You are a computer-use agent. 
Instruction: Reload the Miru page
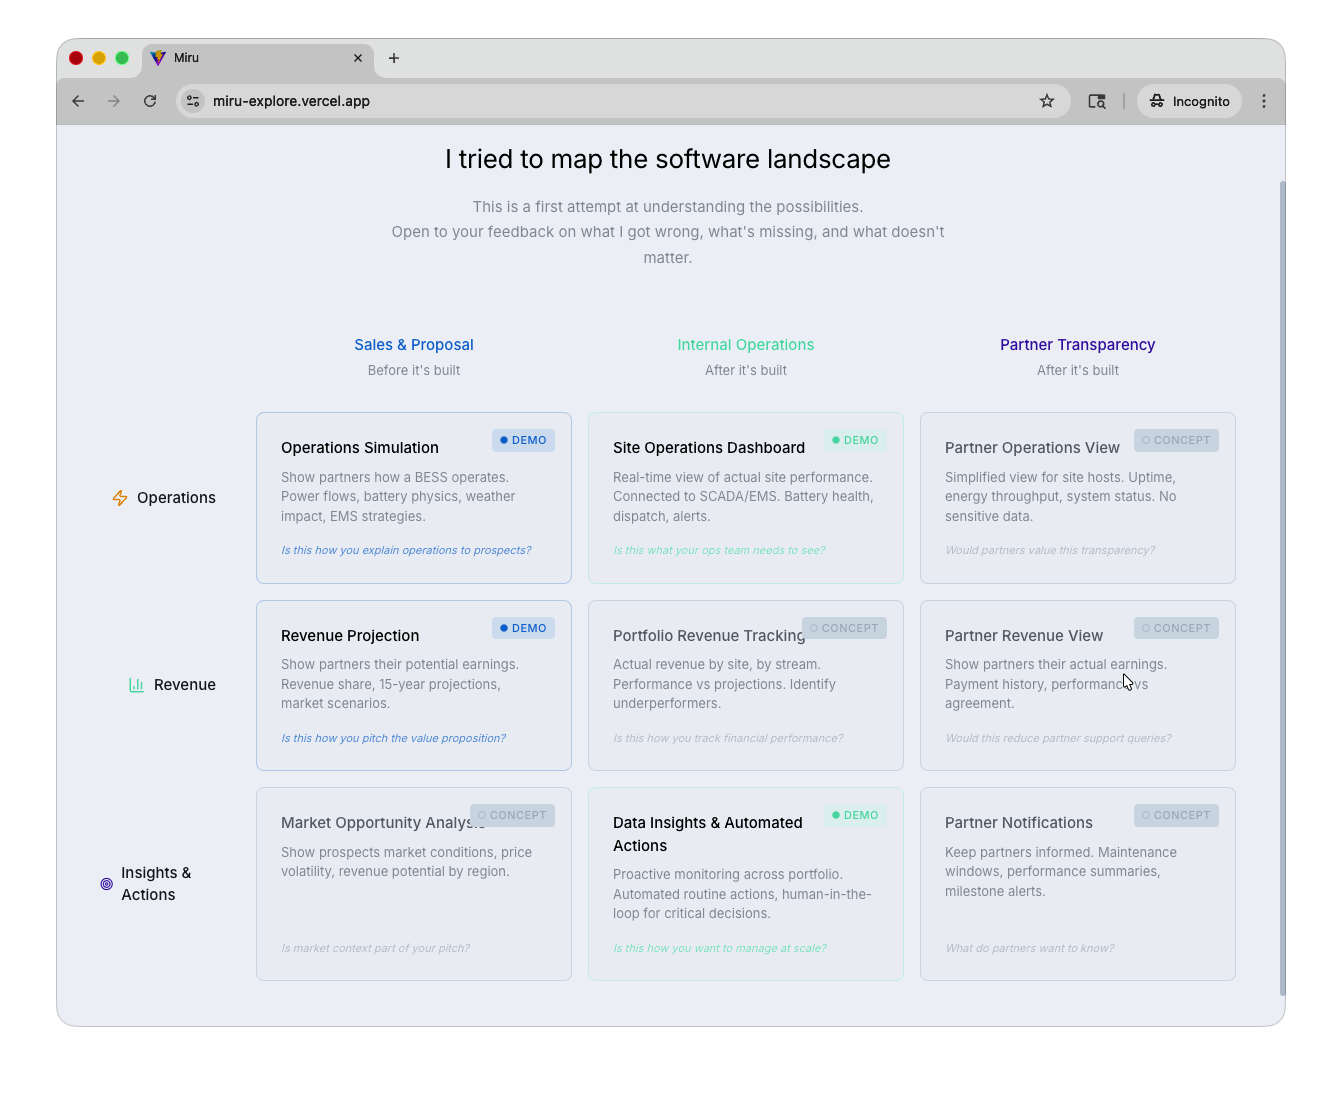click(x=150, y=101)
